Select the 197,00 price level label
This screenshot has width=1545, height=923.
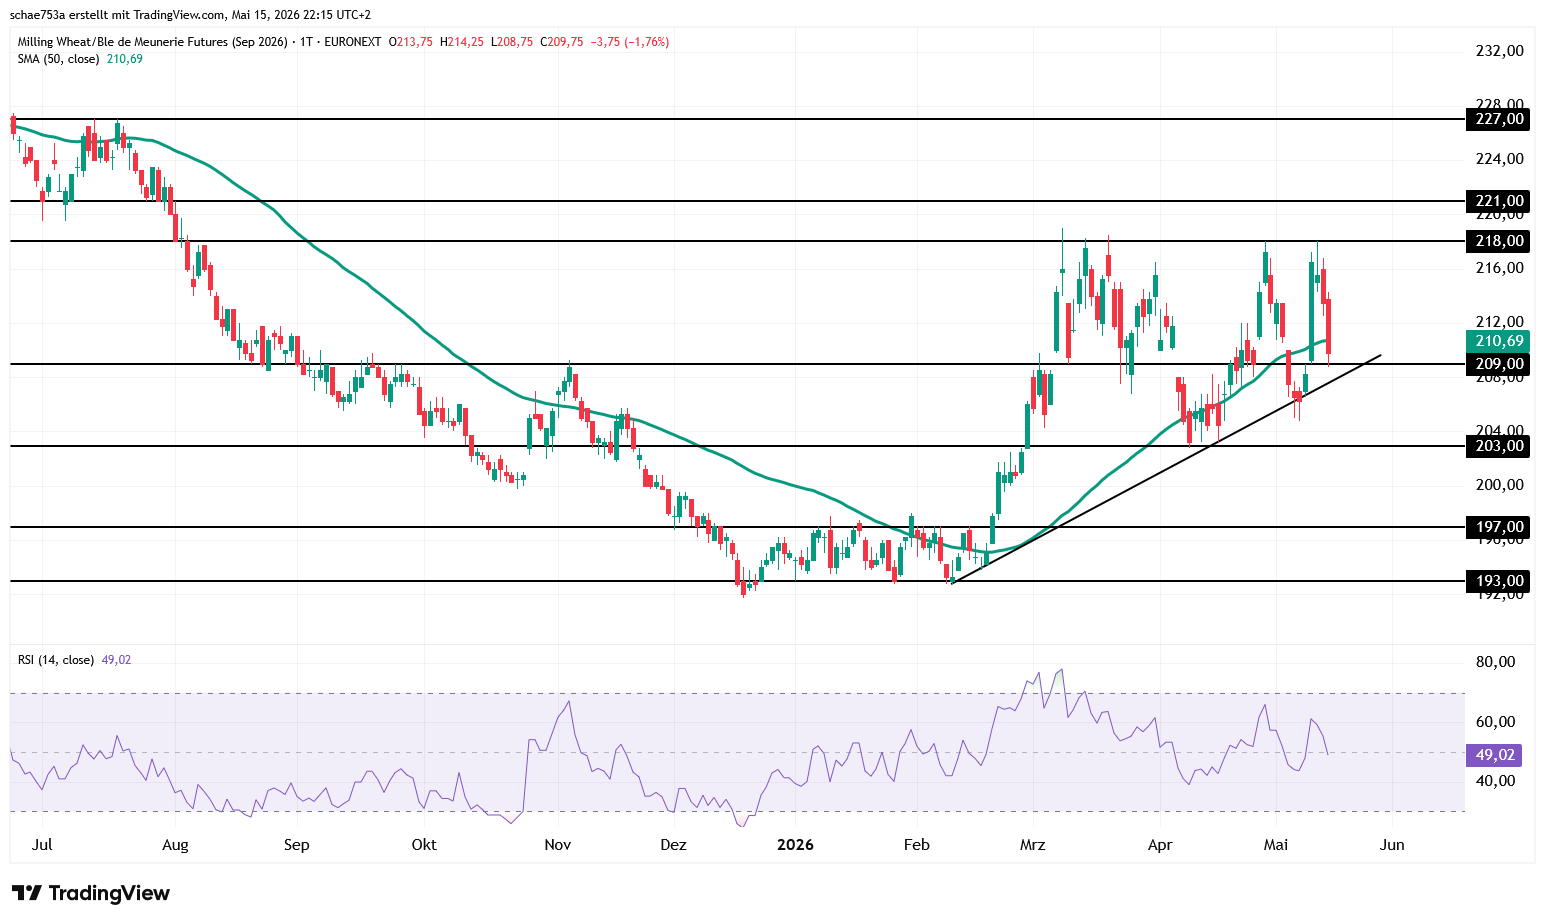tap(1497, 527)
